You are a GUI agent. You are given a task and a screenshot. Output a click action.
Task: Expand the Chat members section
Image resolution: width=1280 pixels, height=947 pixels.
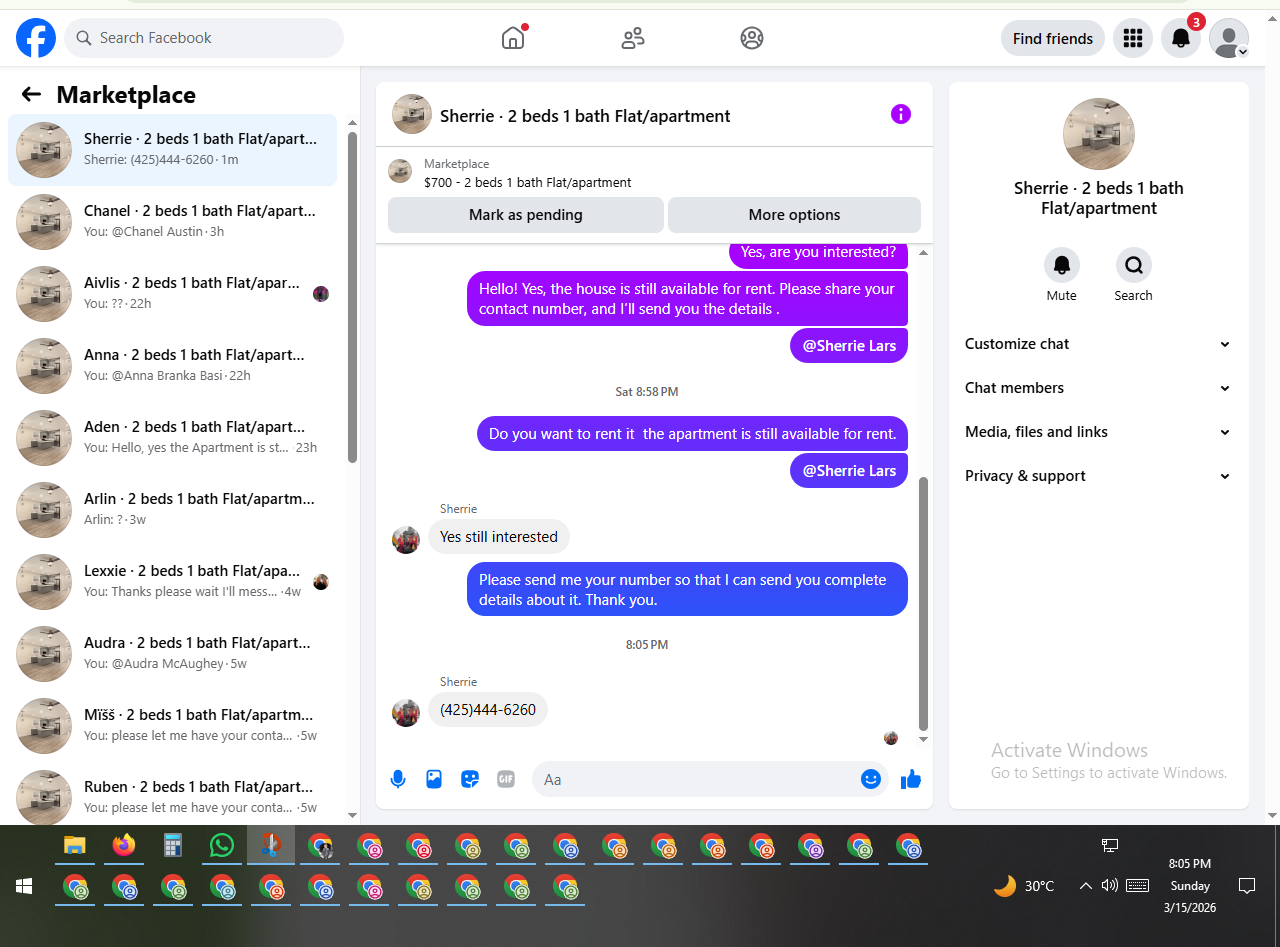tap(1099, 388)
